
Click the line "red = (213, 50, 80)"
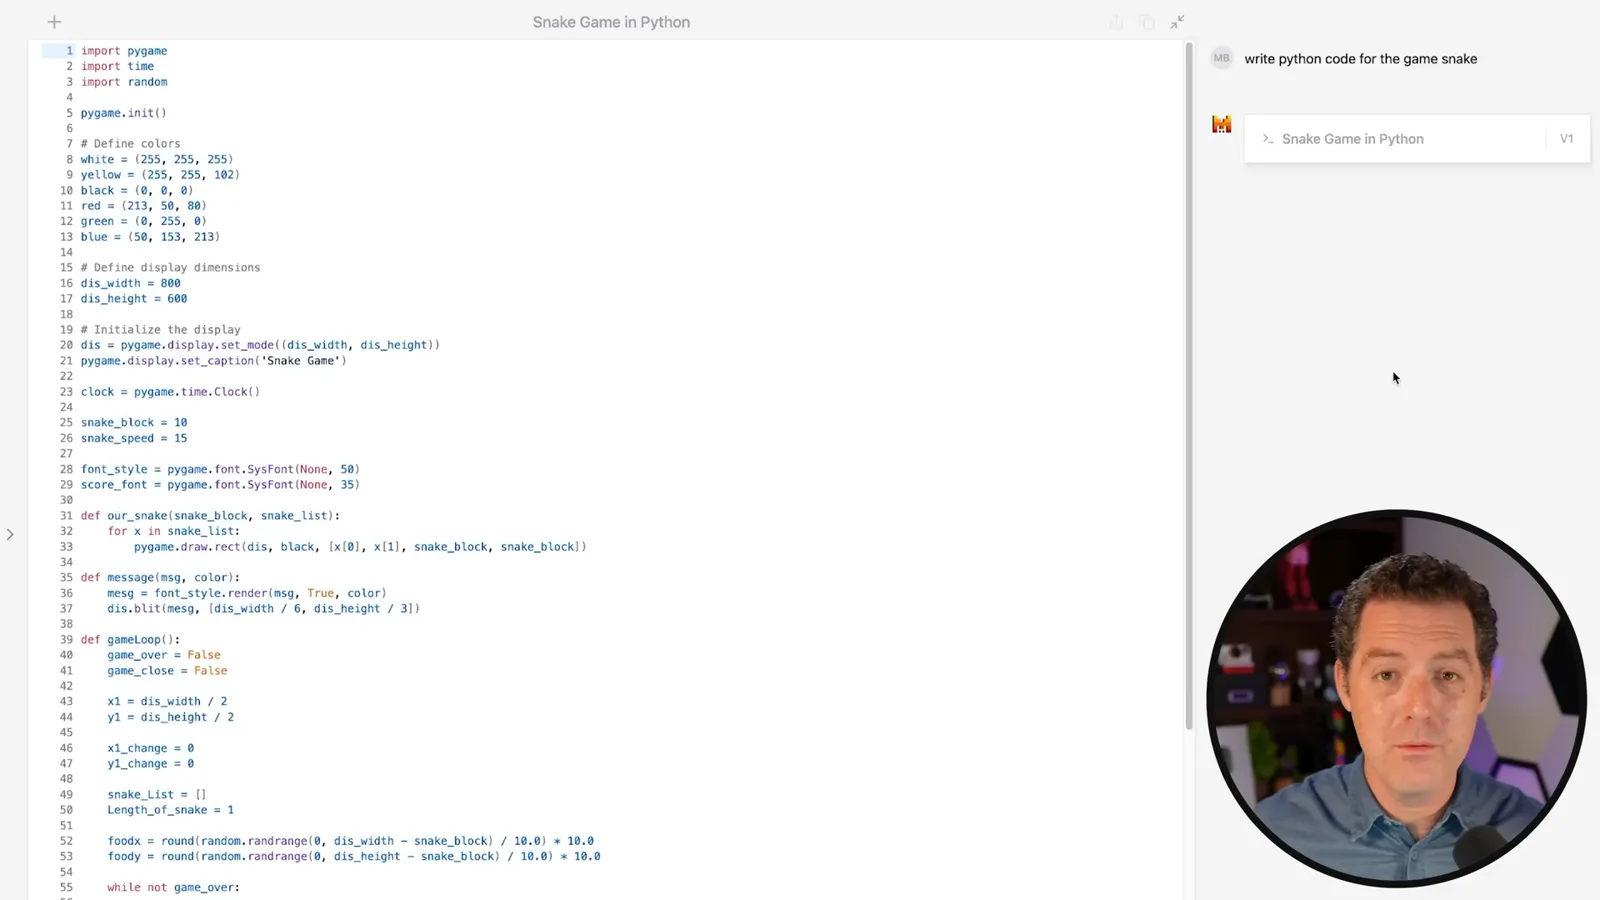coord(144,206)
